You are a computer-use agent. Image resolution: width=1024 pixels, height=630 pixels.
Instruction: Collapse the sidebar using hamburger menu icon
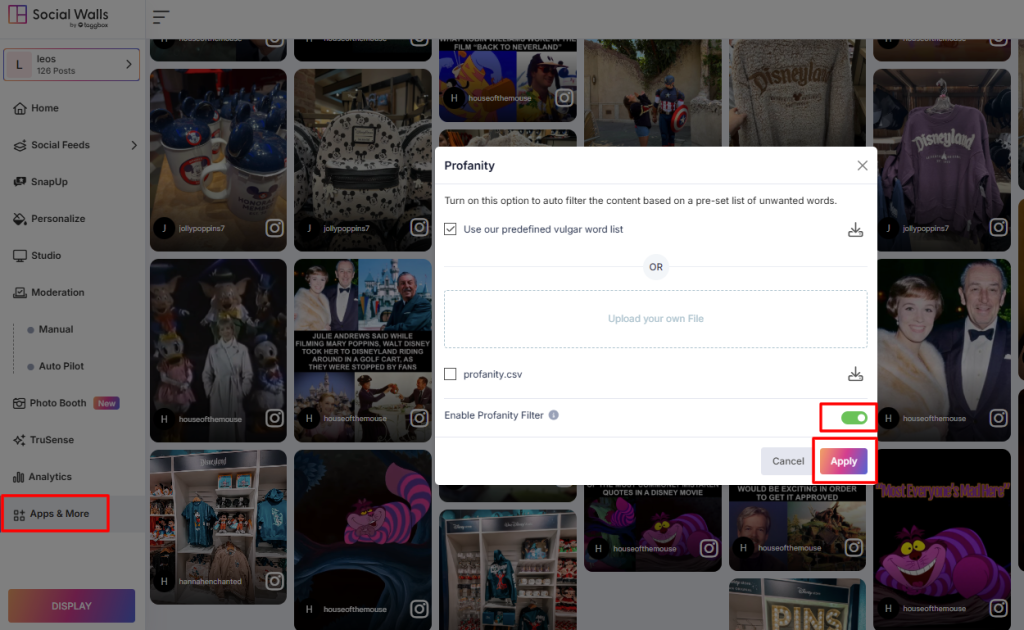point(161,17)
